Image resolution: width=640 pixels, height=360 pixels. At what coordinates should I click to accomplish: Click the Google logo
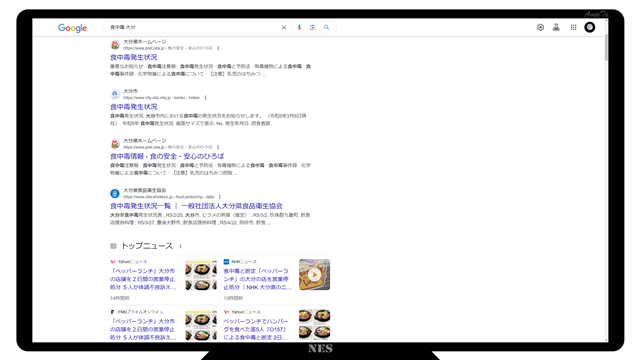coord(72,28)
